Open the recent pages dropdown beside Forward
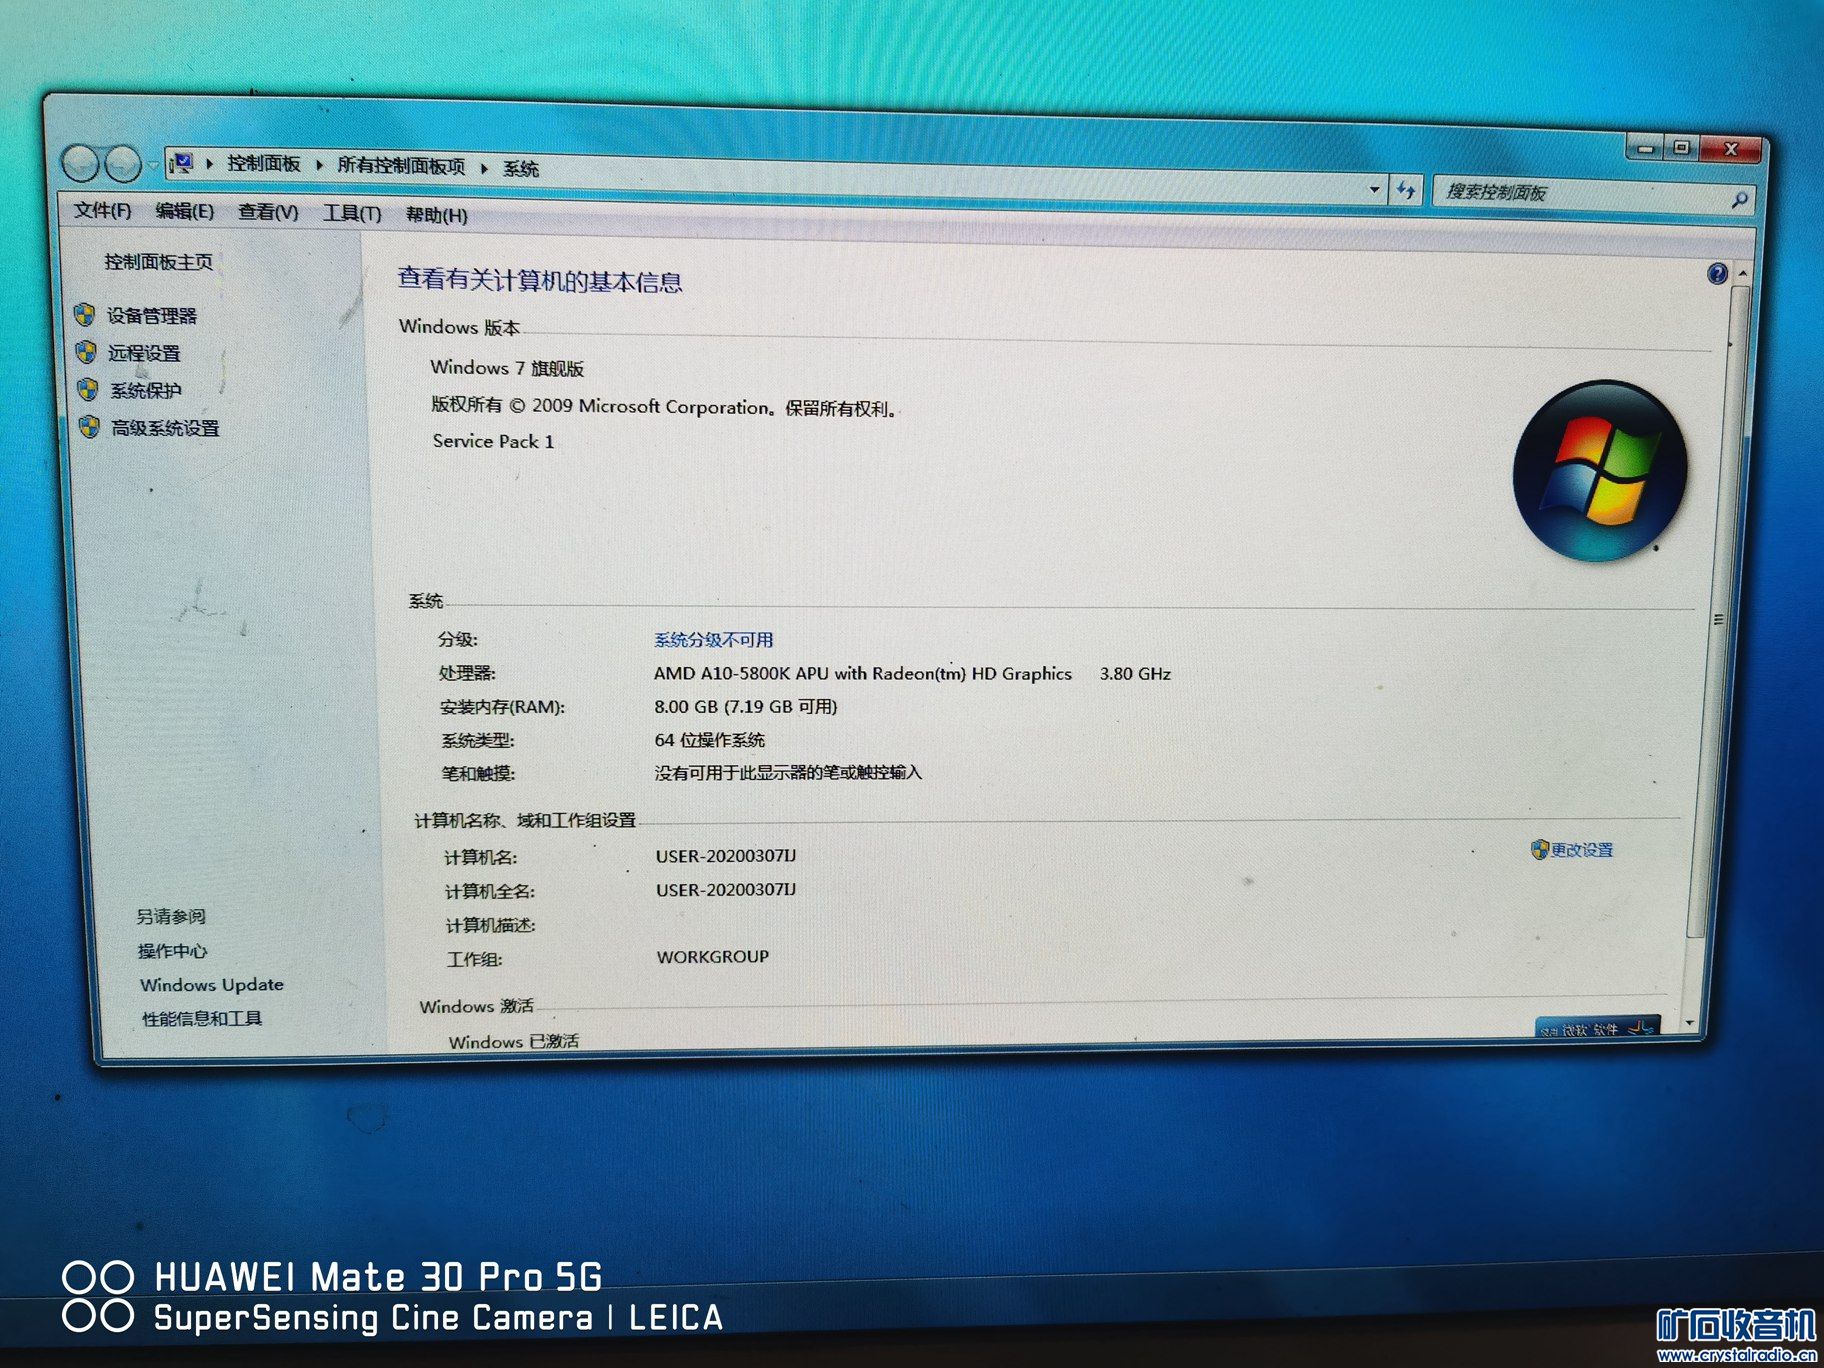Viewport: 1824px width, 1368px height. pos(153,164)
